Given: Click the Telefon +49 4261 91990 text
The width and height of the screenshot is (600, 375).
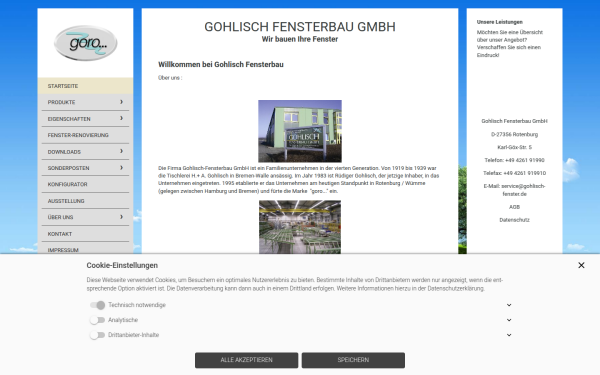Looking at the screenshot, I should point(514,160).
